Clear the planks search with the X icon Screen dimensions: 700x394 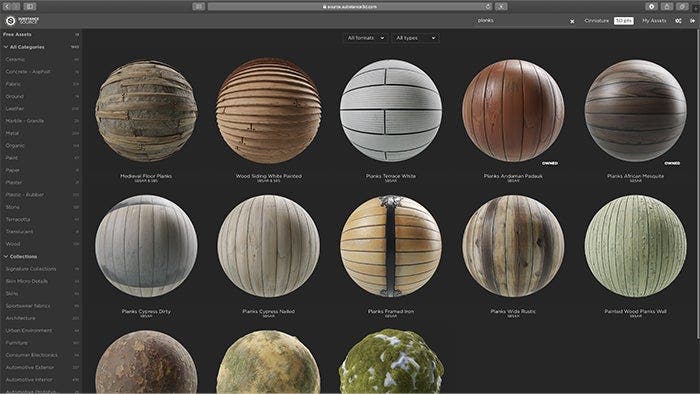[572, 21]
